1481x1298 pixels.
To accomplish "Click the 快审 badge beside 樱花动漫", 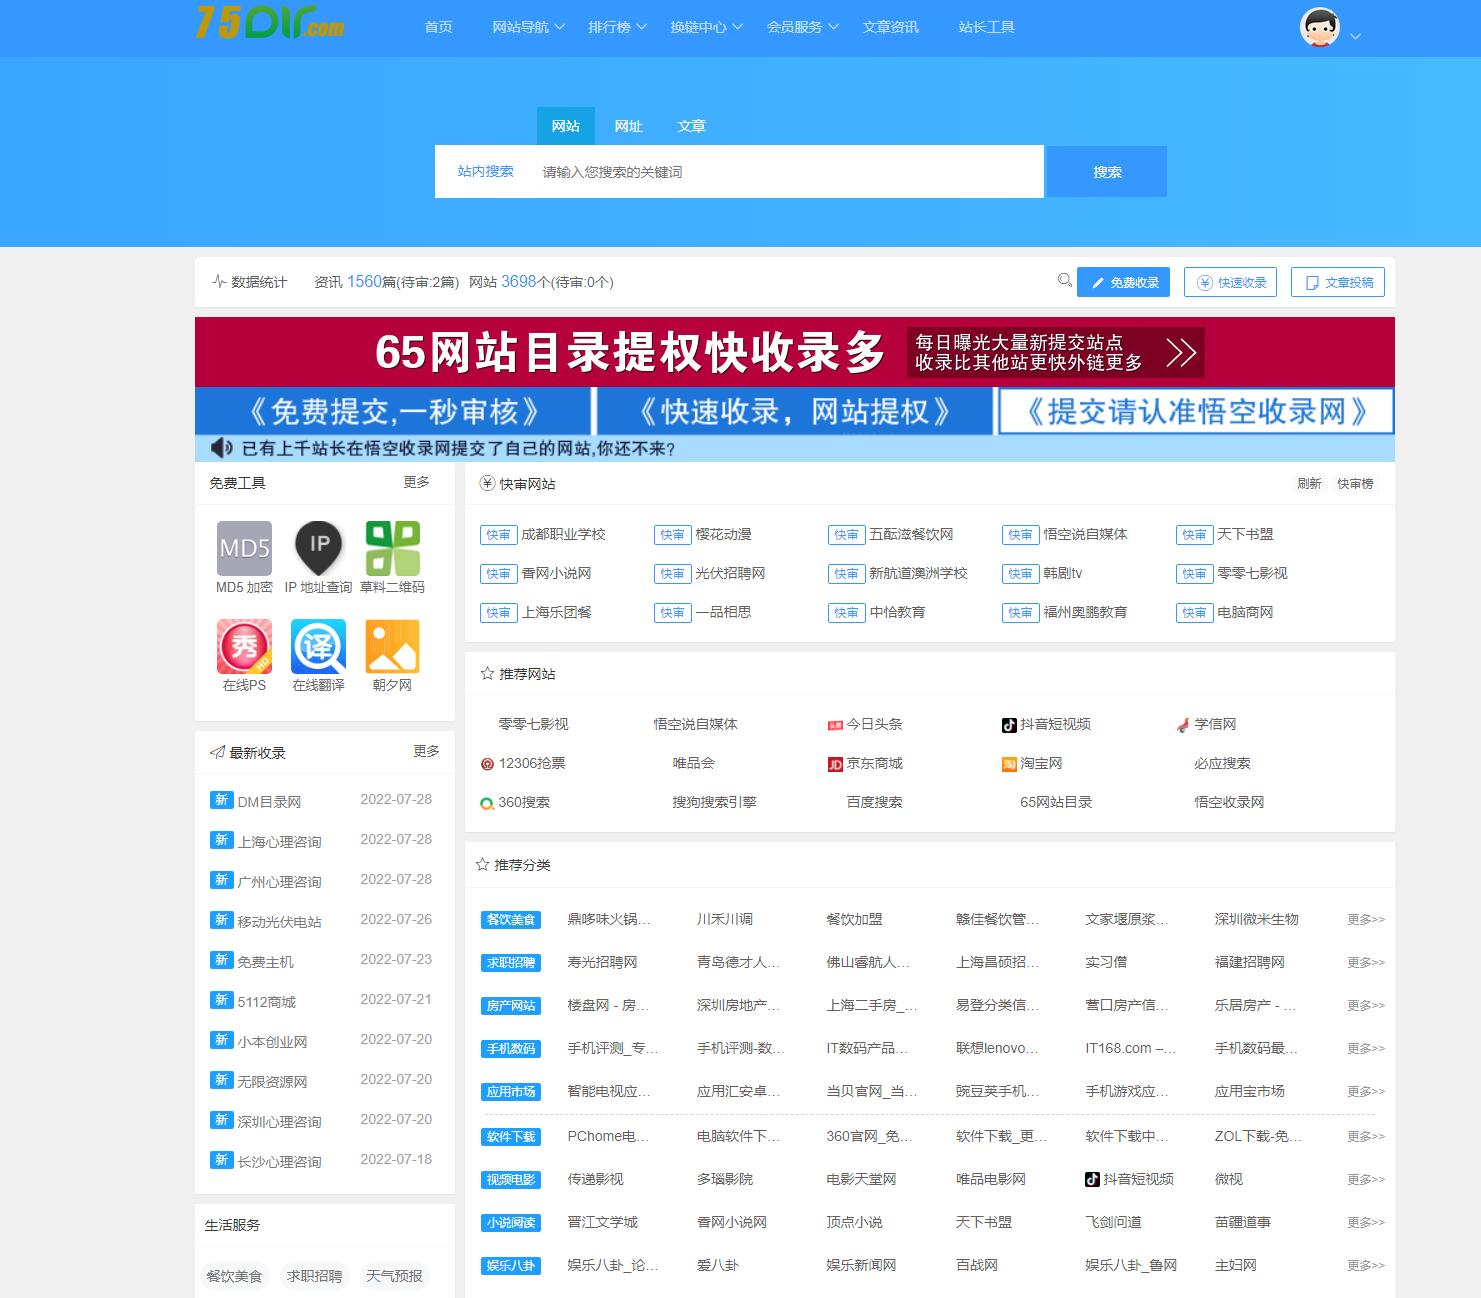I will click(672, 535).
